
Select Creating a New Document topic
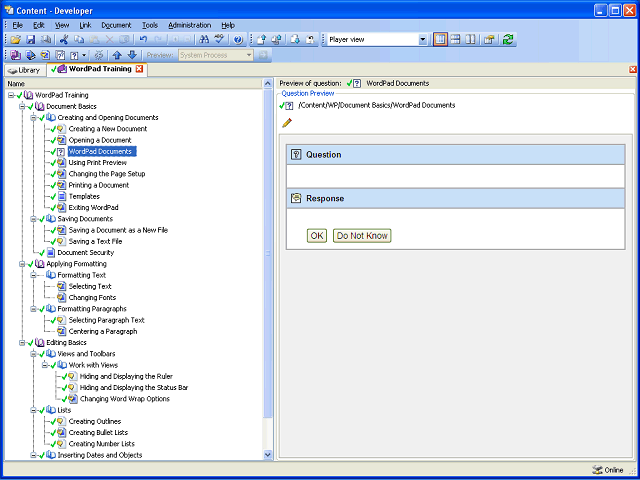coord(108,129)
